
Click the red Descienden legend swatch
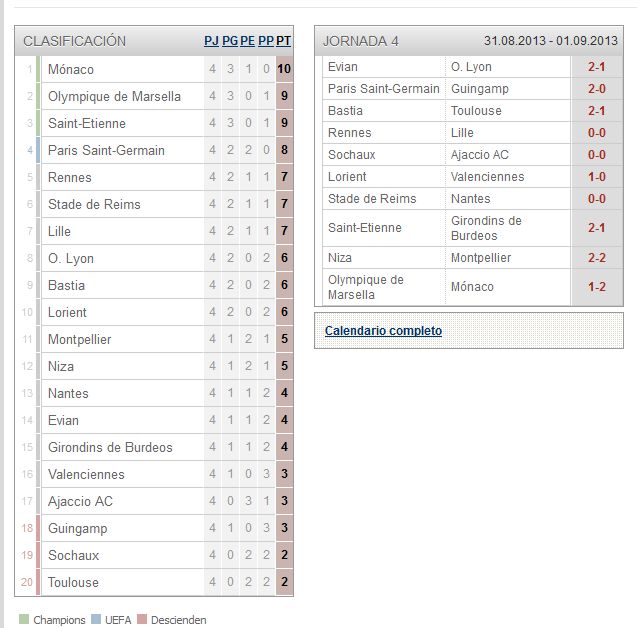(142, 619)
